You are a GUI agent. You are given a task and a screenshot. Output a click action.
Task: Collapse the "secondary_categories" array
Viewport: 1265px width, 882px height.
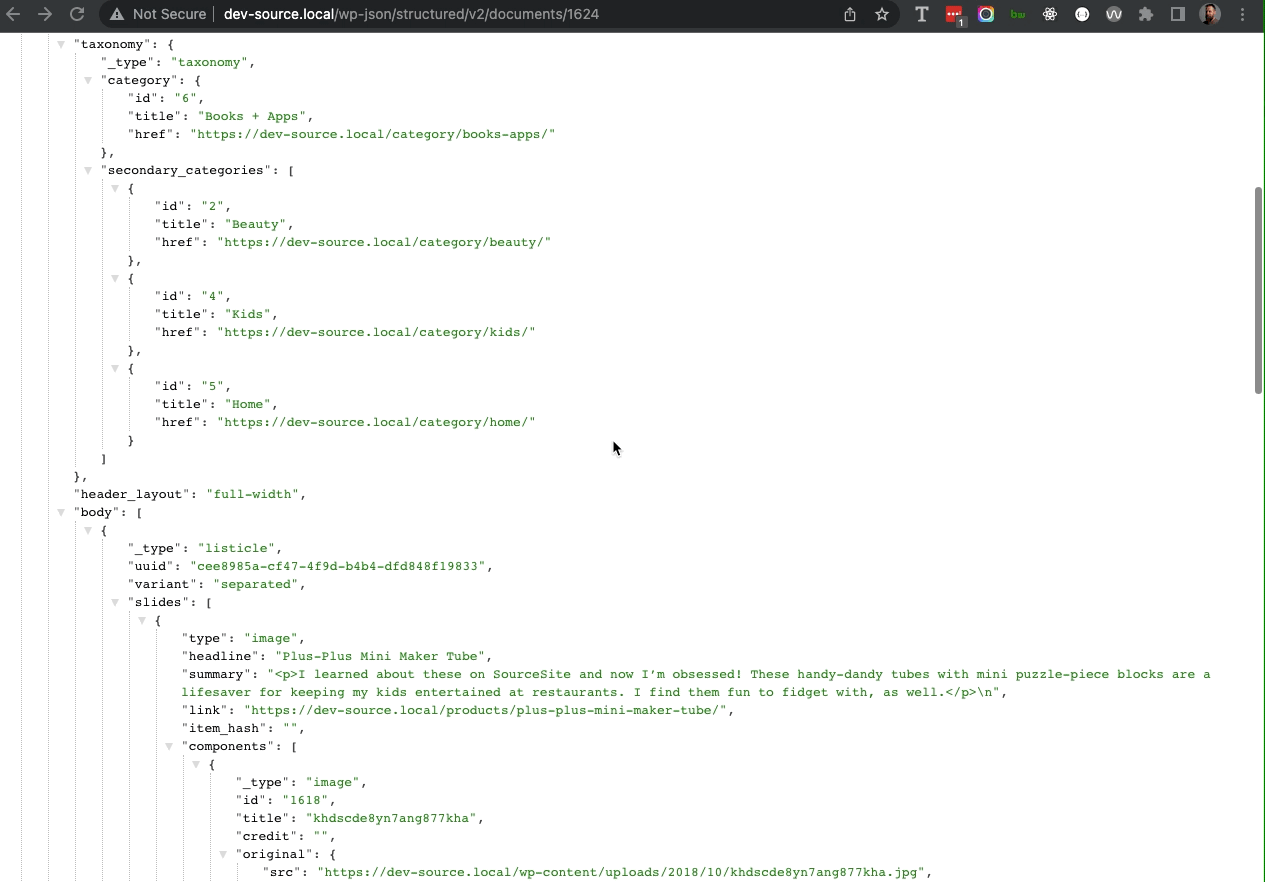pos(88,170)
